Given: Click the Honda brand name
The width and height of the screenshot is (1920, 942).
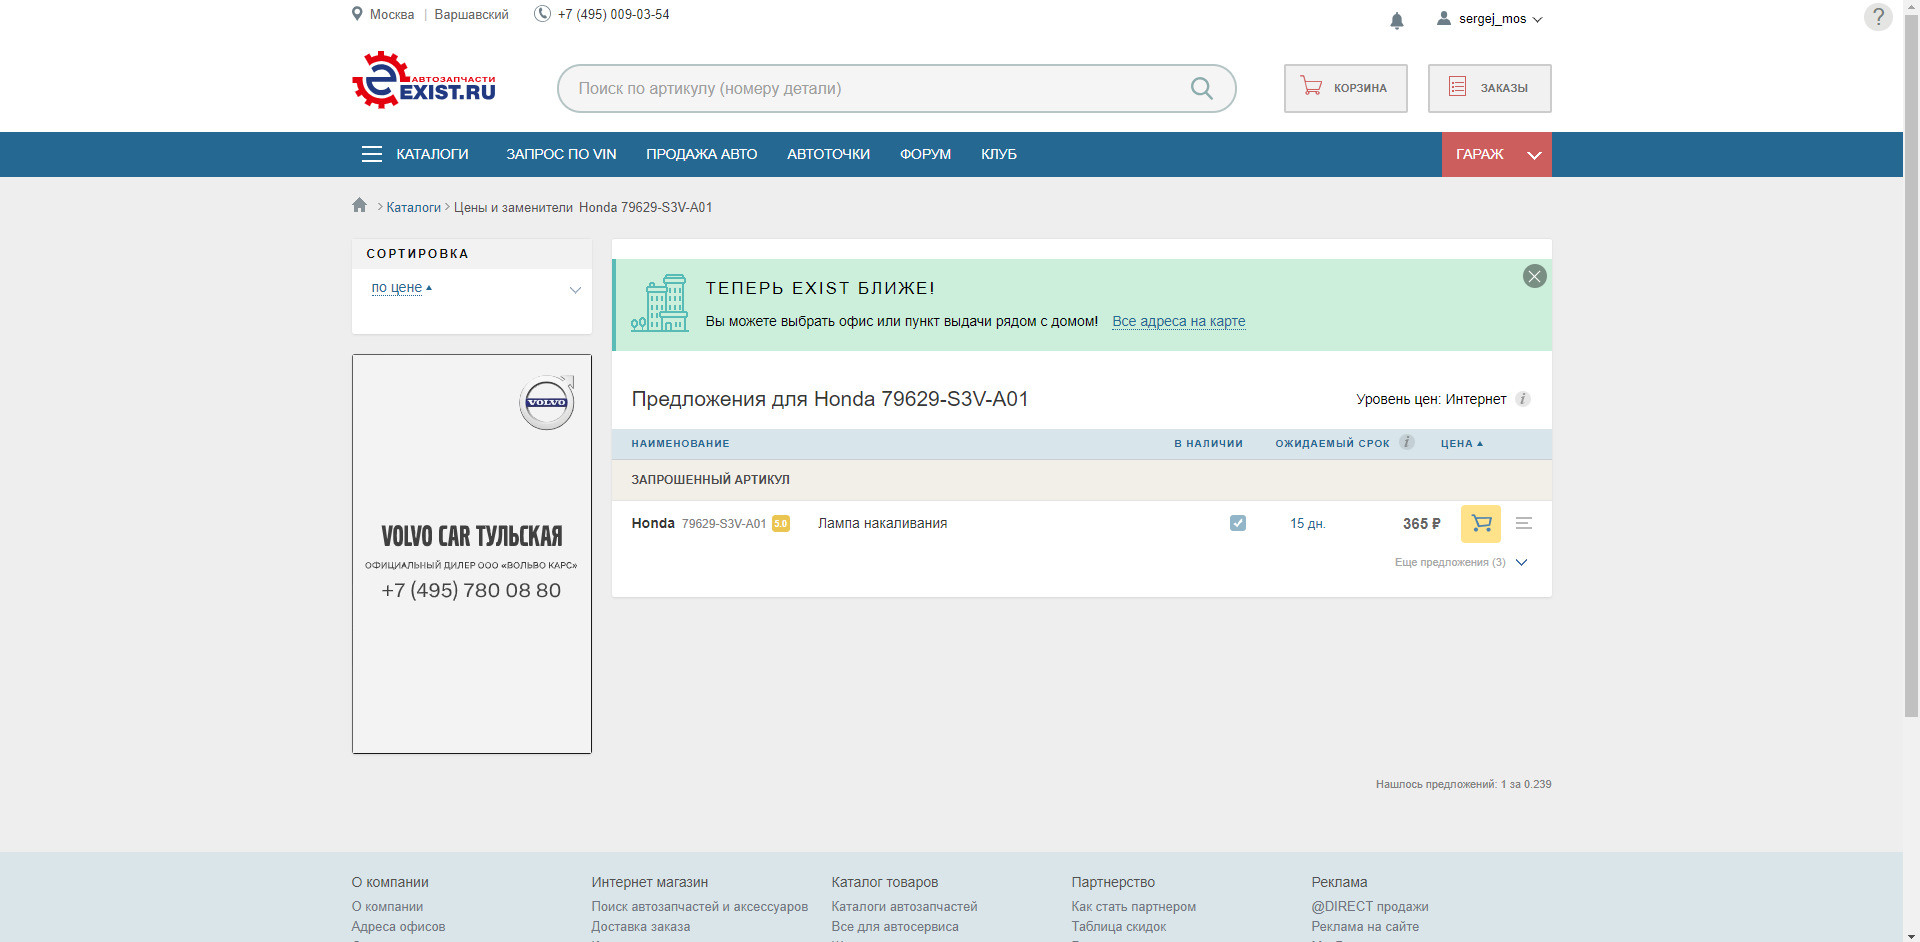Looking at the screenshot, I should click(653, 523).
